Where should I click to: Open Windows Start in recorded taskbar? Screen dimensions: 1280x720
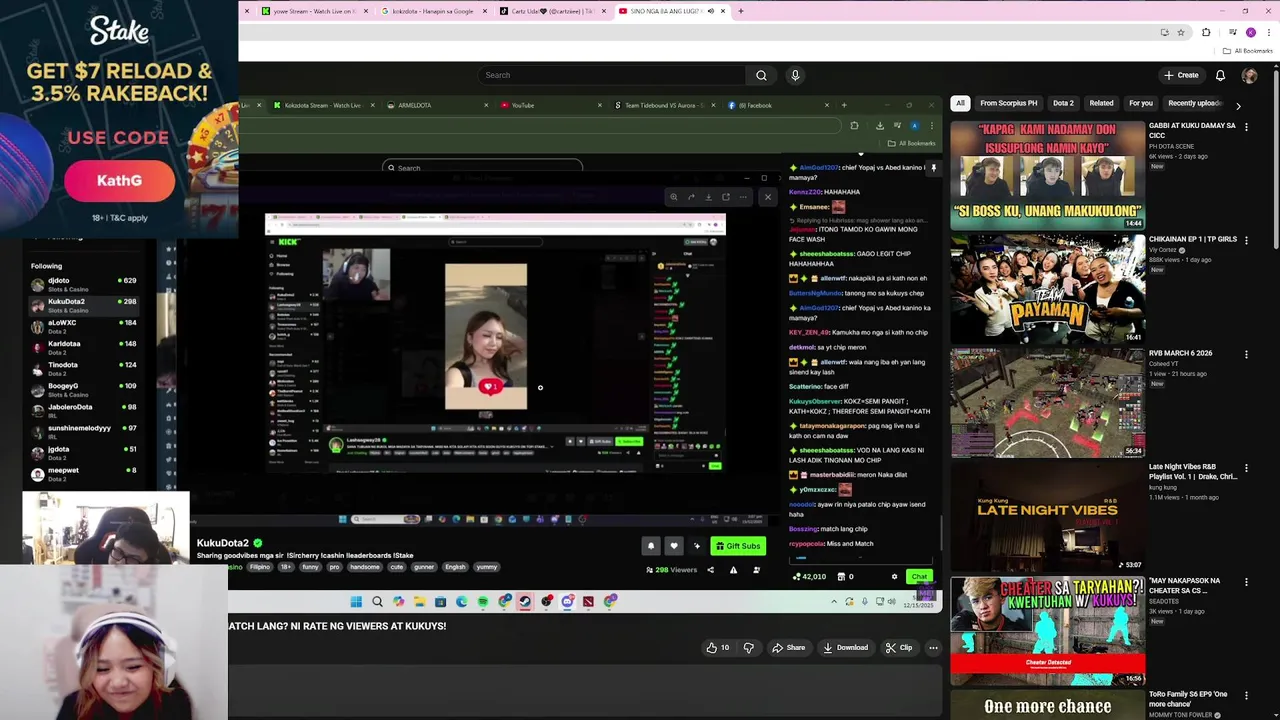coord(356,602)
